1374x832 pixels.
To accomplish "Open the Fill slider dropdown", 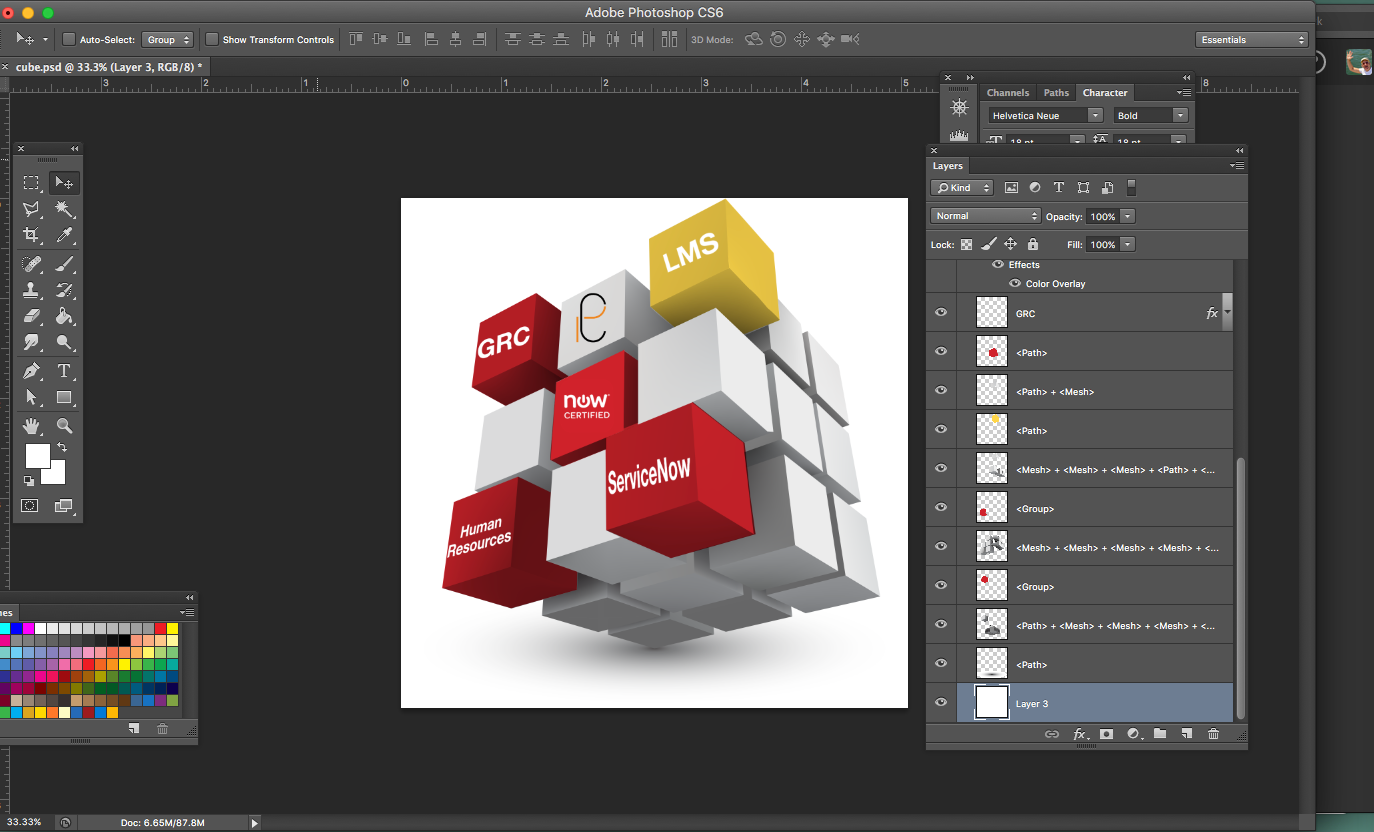I will [x=1128, y=244].
